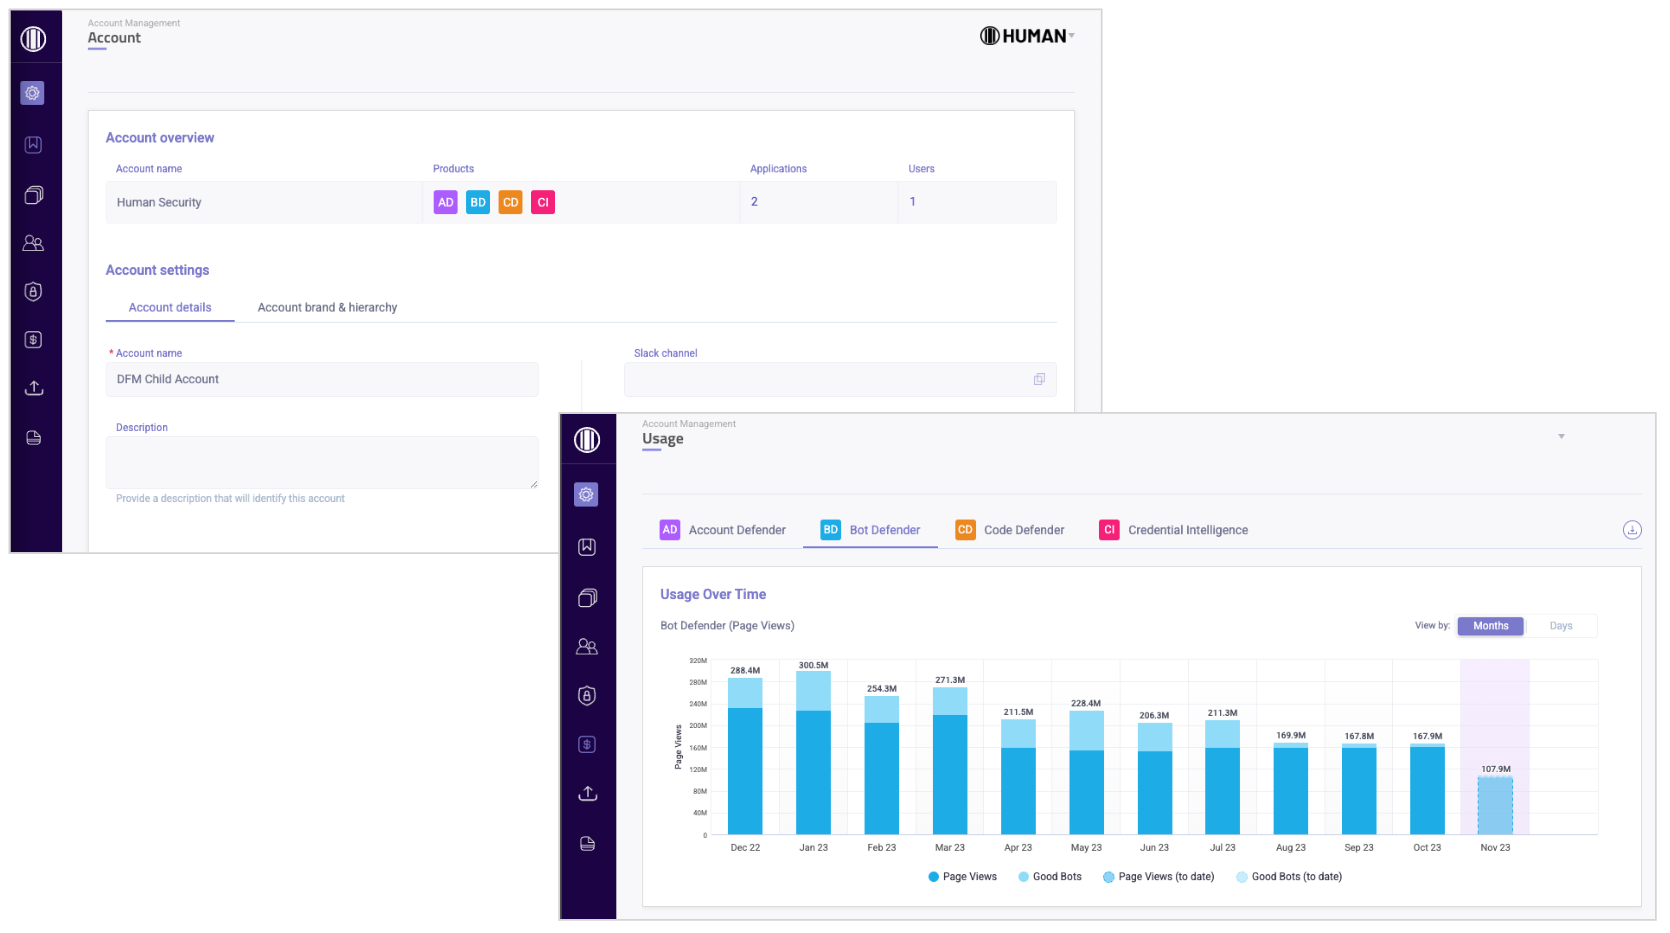The height and width of the screenshot is (933, 1670).
Task: Click the Applications count value 2
Action: 754,202
